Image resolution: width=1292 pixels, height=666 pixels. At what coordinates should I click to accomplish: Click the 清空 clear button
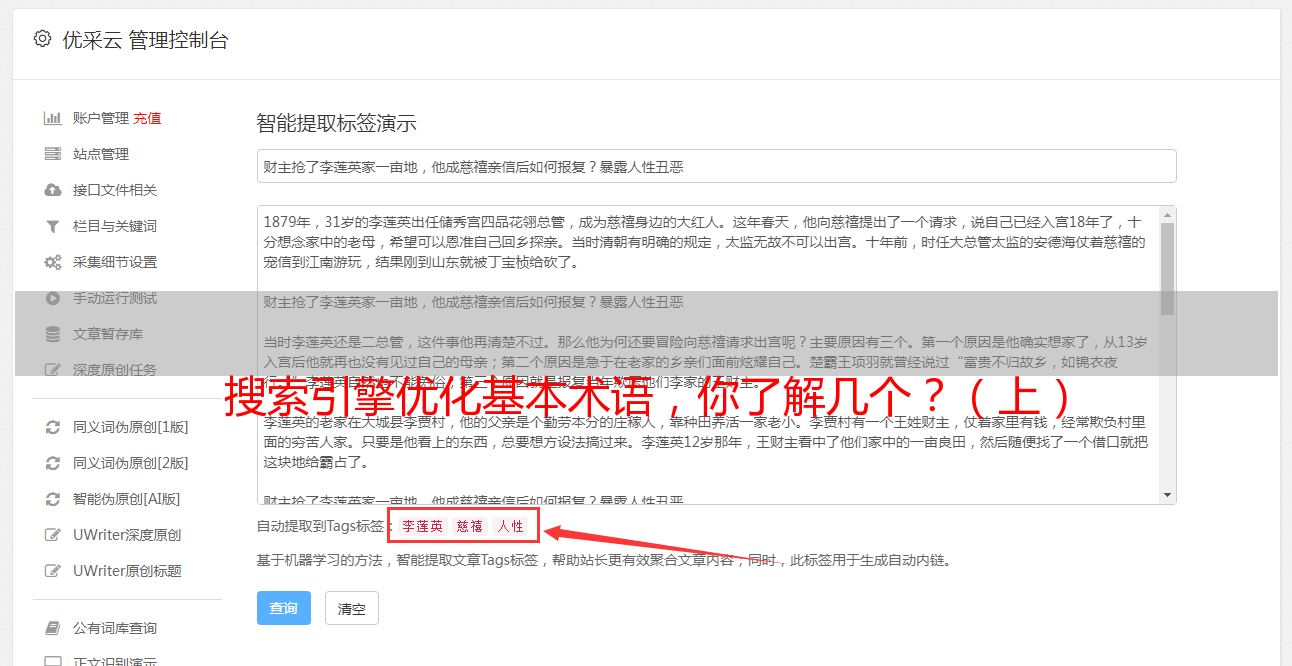point(352,608)
